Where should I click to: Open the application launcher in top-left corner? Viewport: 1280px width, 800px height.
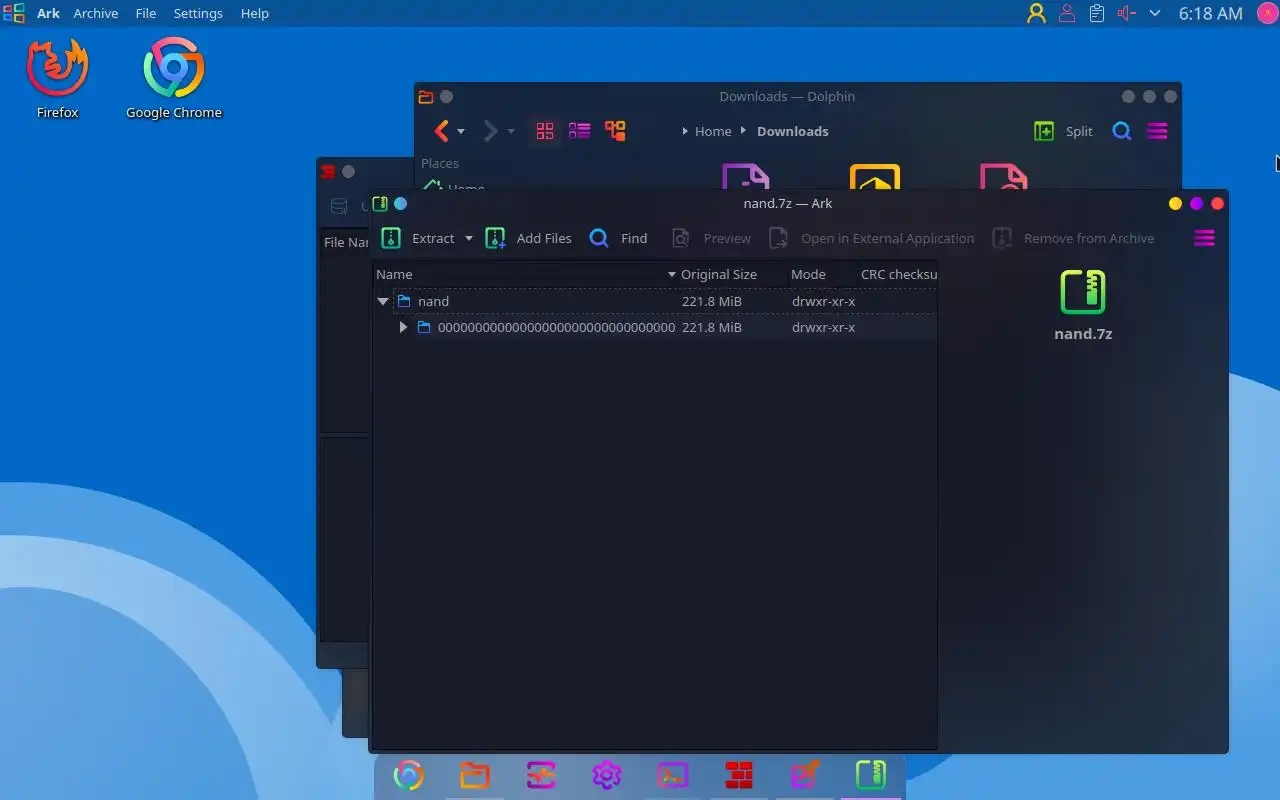pos(14,13)
